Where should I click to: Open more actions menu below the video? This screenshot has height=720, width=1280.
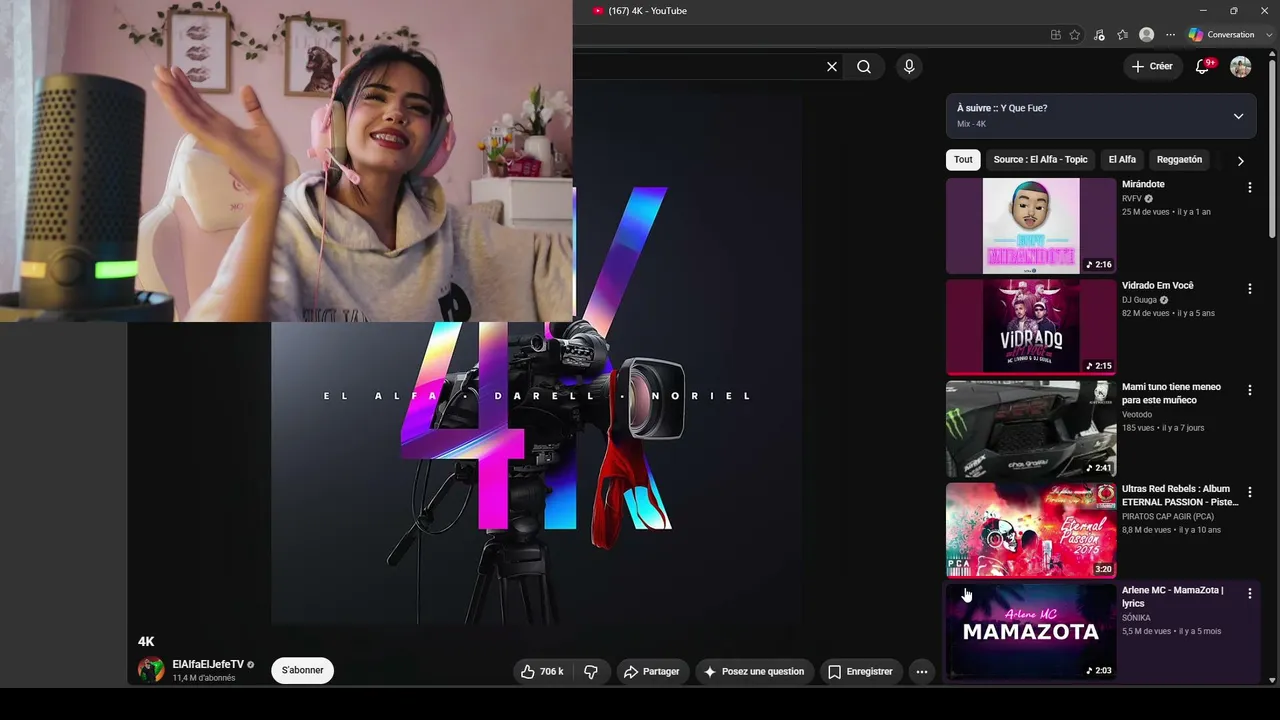pyautogui.click(x=922, y=672)
